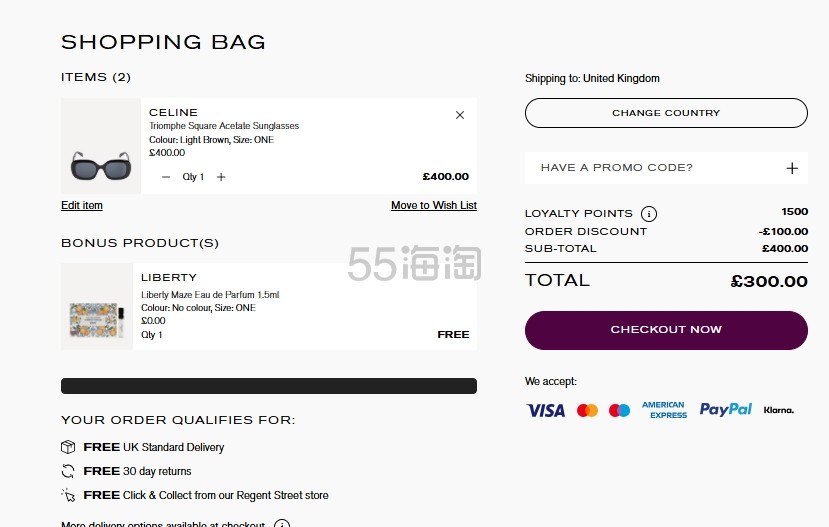Increase sunglasses quantity with plus icon
The image size is (829, 527).
click(x=221, y=177)
